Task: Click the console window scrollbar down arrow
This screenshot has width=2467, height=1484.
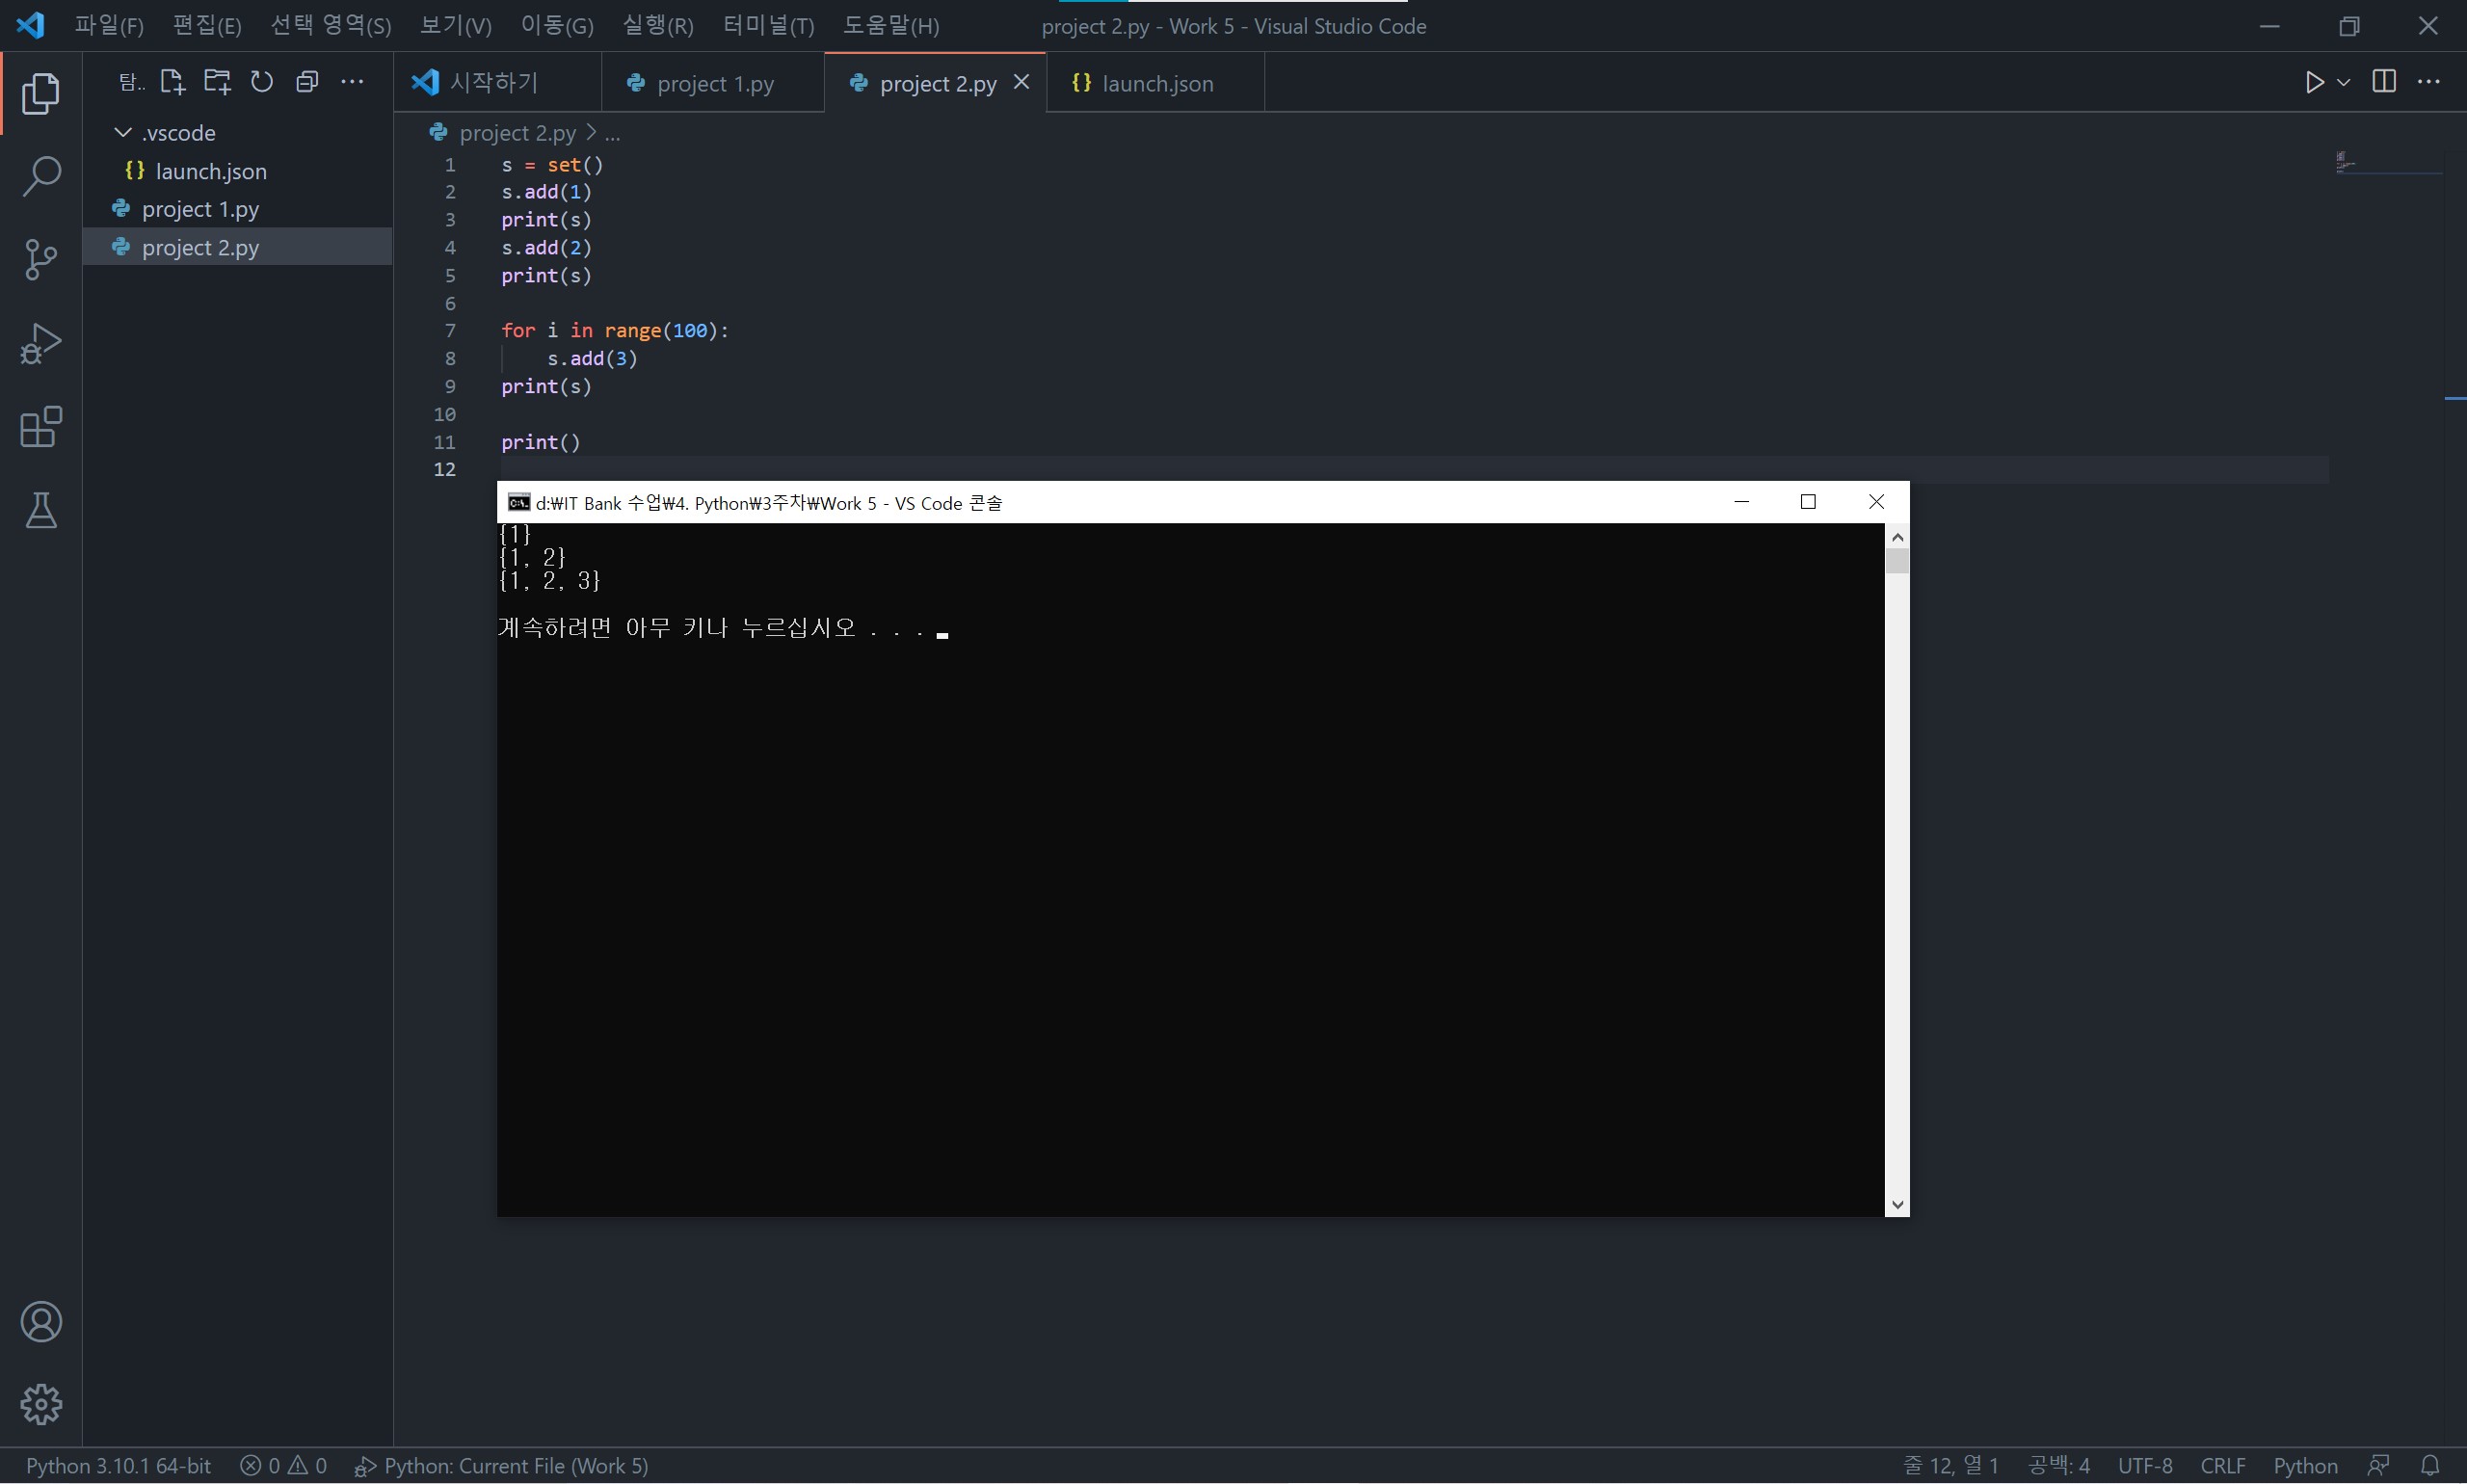Action: [1896, 1205]
